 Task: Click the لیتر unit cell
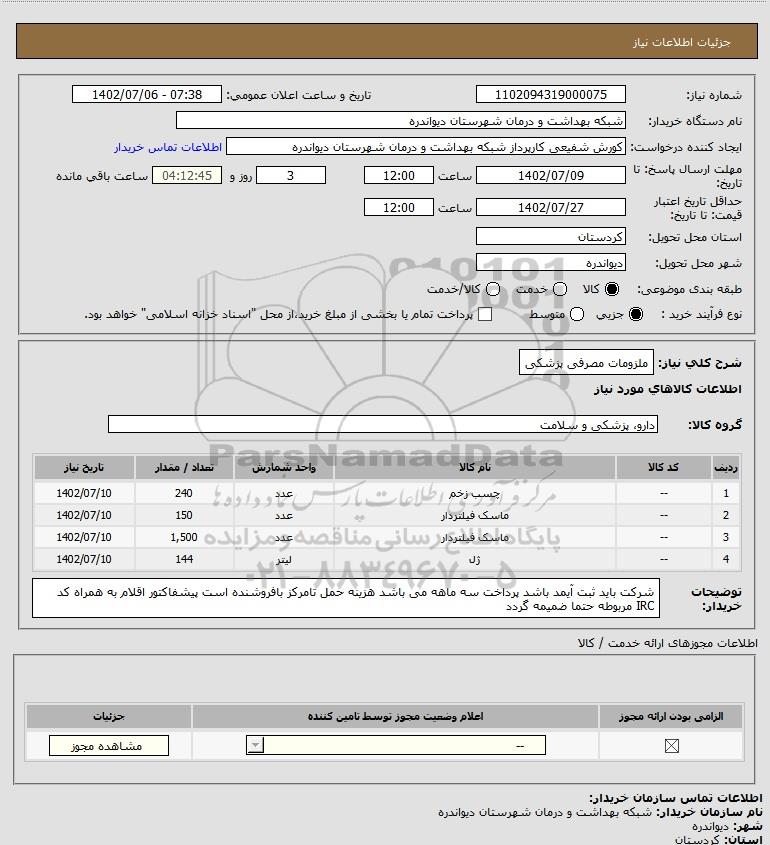pos(284,559)
